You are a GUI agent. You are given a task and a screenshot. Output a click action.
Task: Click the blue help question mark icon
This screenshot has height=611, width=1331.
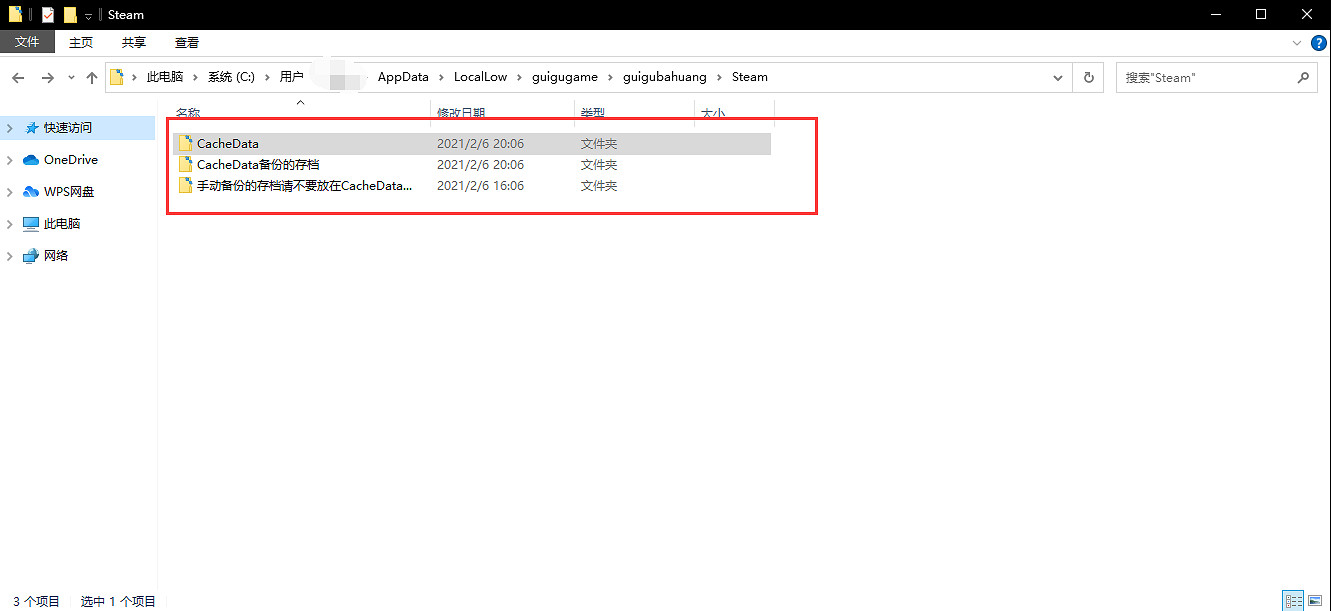(x=1319, y=43)
